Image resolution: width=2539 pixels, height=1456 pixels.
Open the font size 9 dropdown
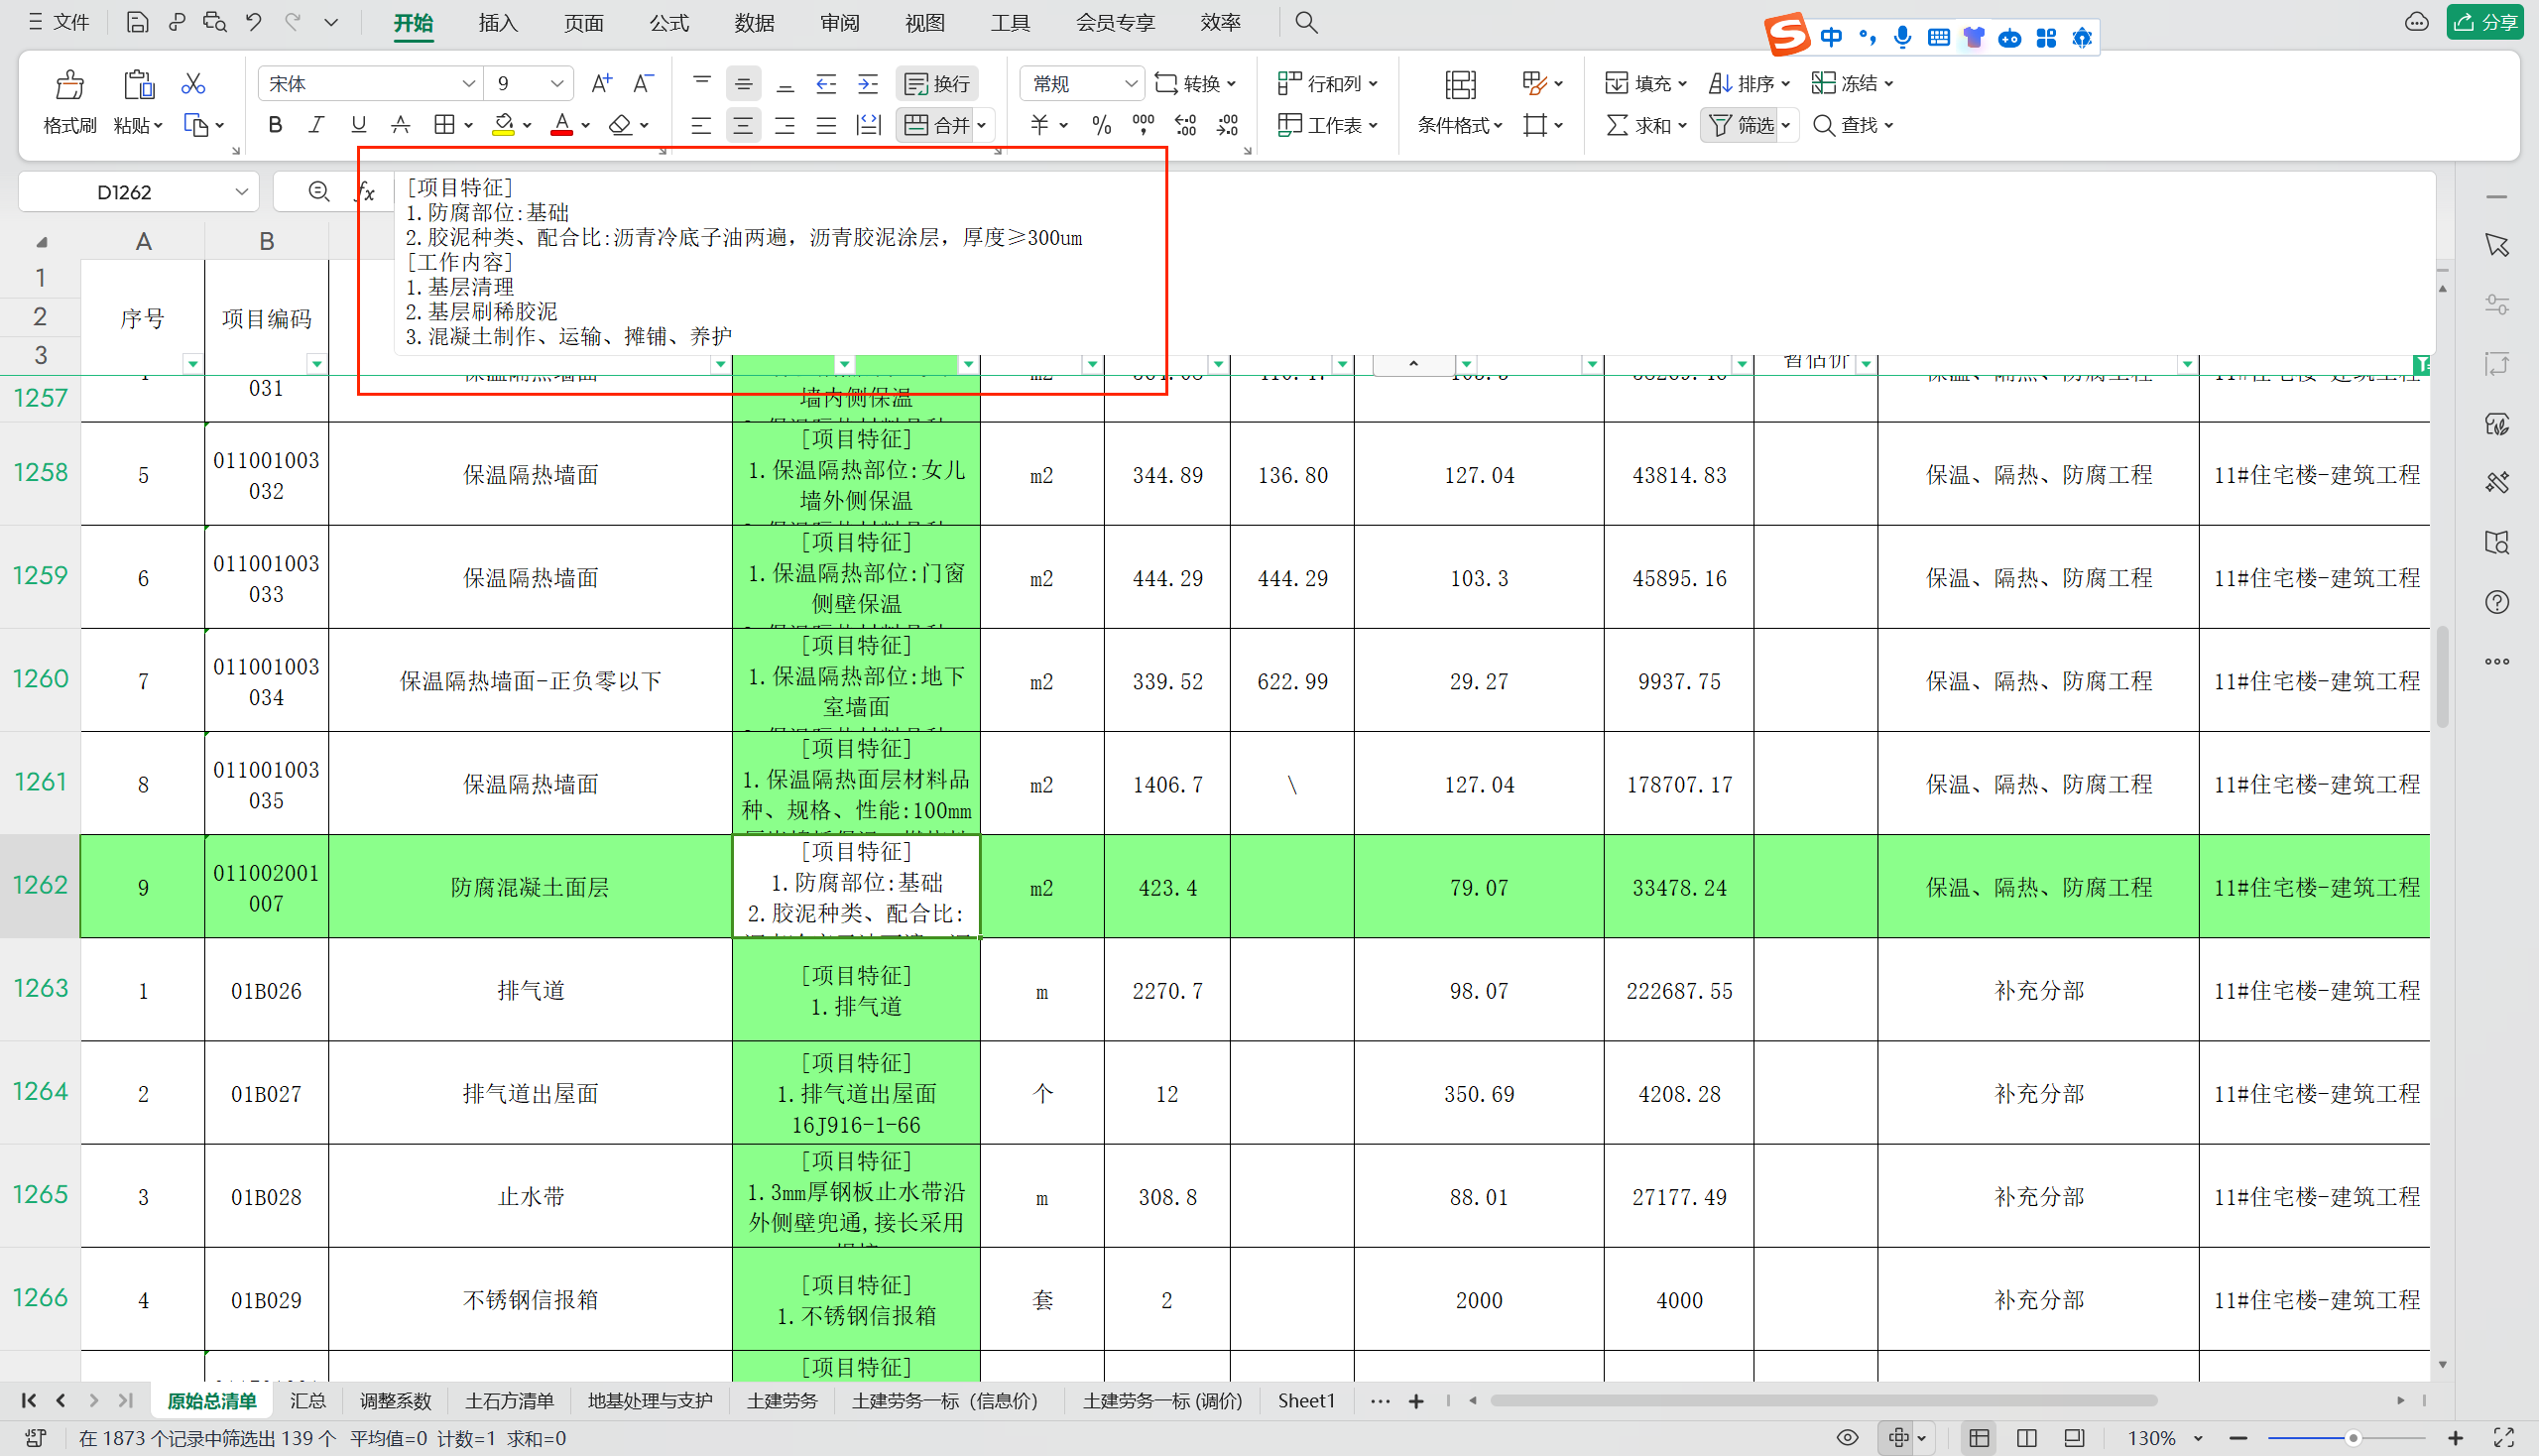[x=557, y=84]
